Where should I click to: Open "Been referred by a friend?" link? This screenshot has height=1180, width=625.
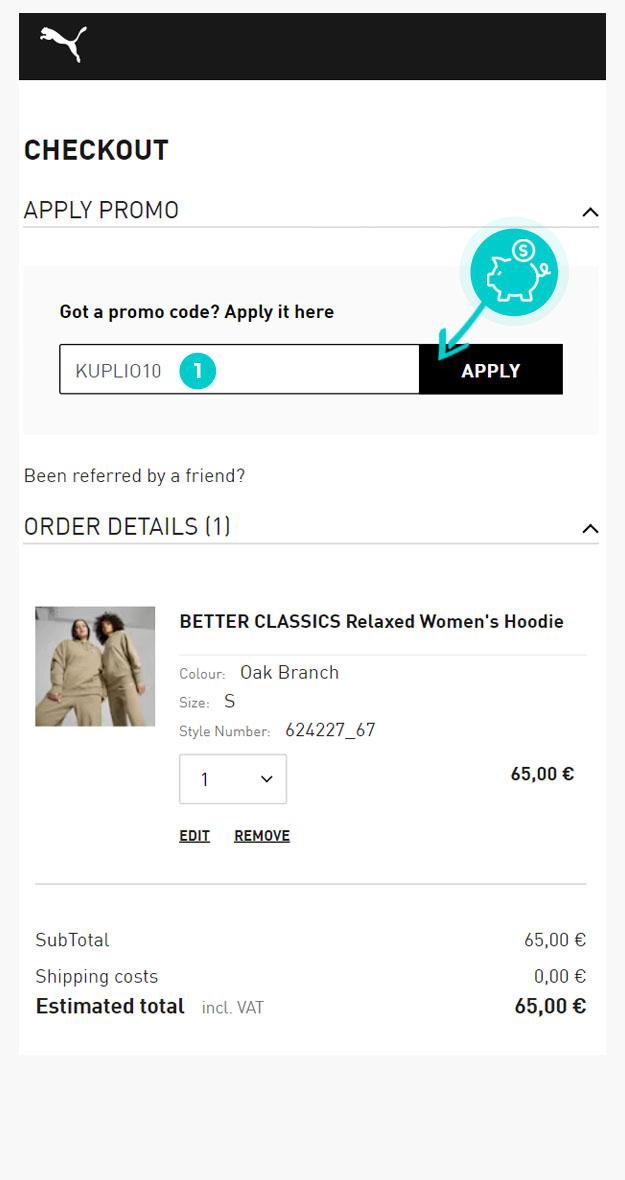[134, 476]
